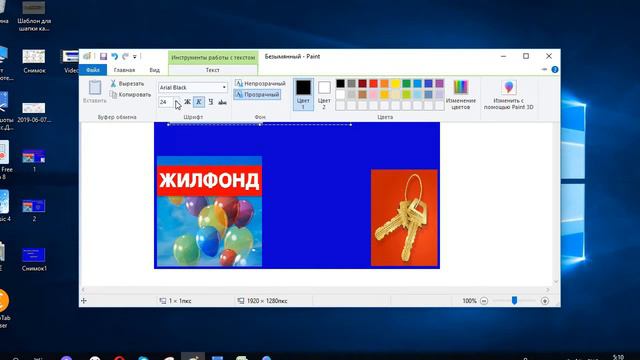Click Вырезать to cut selection

point(127,83)
